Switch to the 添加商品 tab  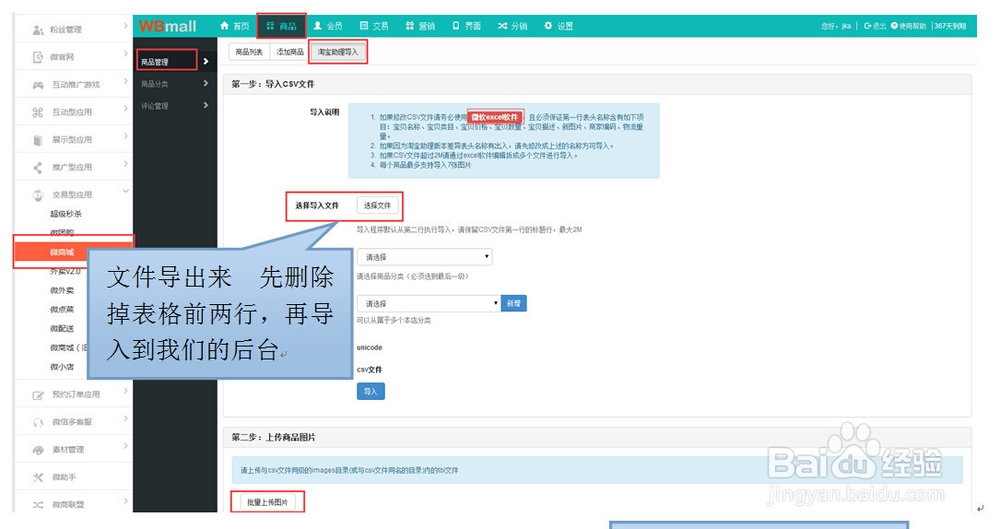(x=290, y=52)
